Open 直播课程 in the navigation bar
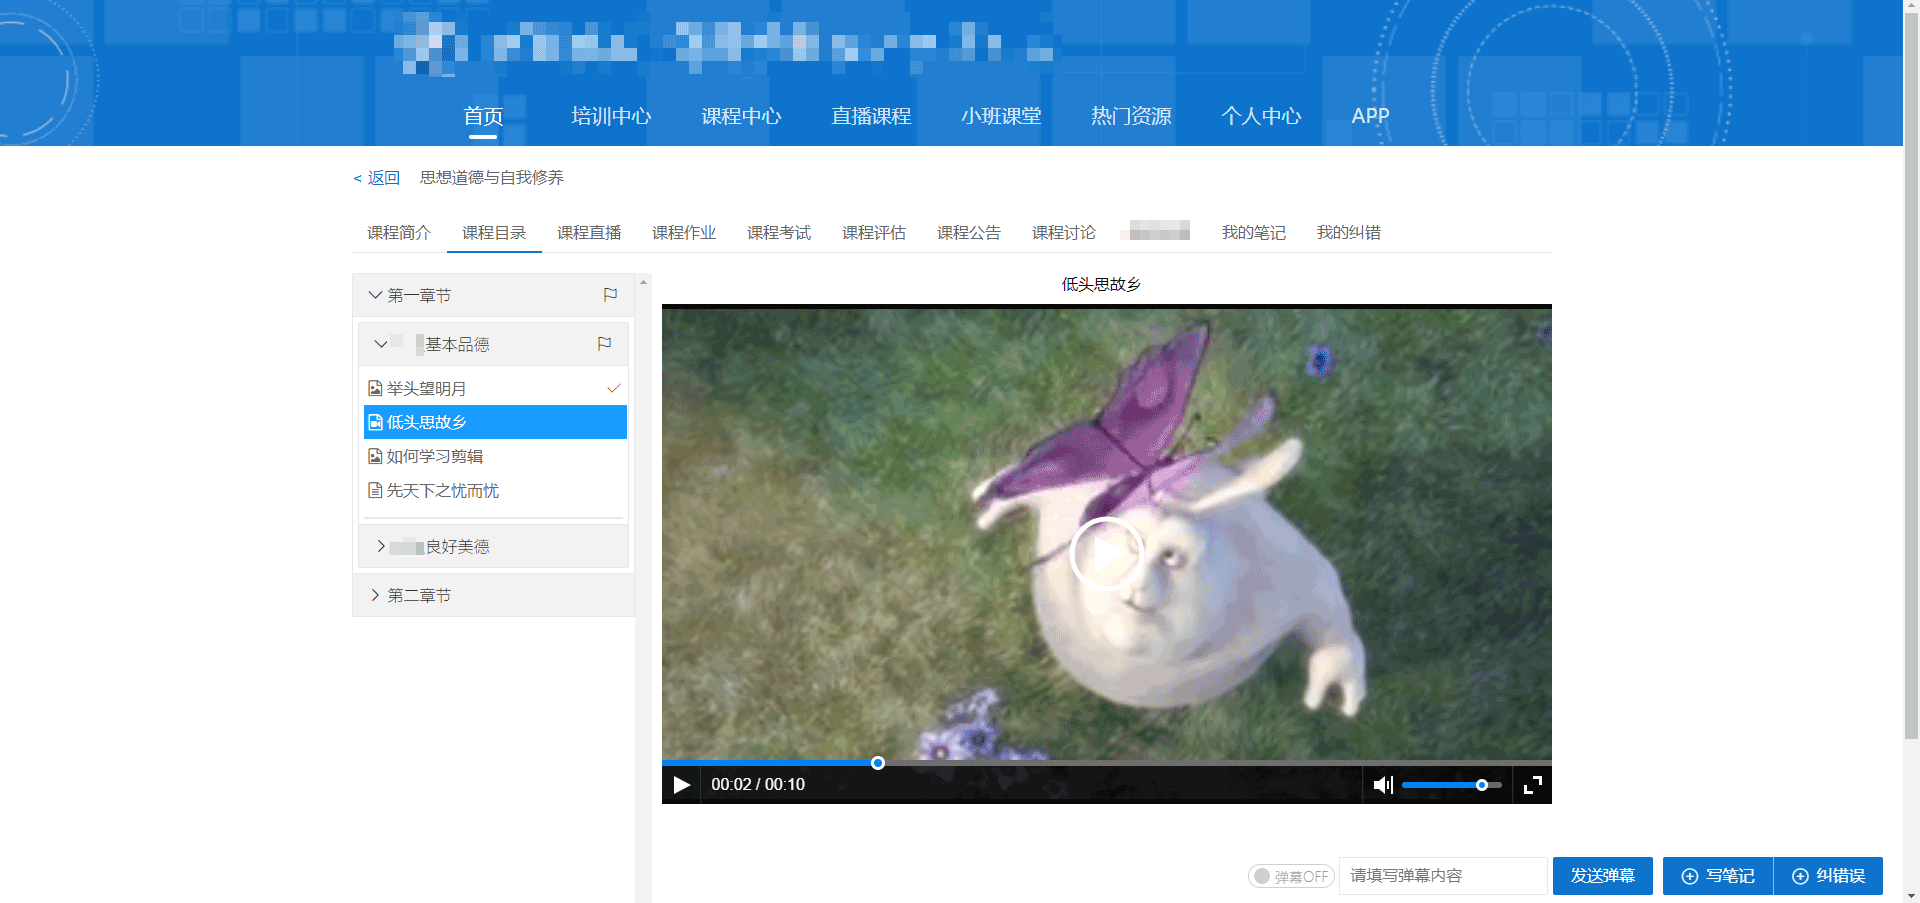 871,116
